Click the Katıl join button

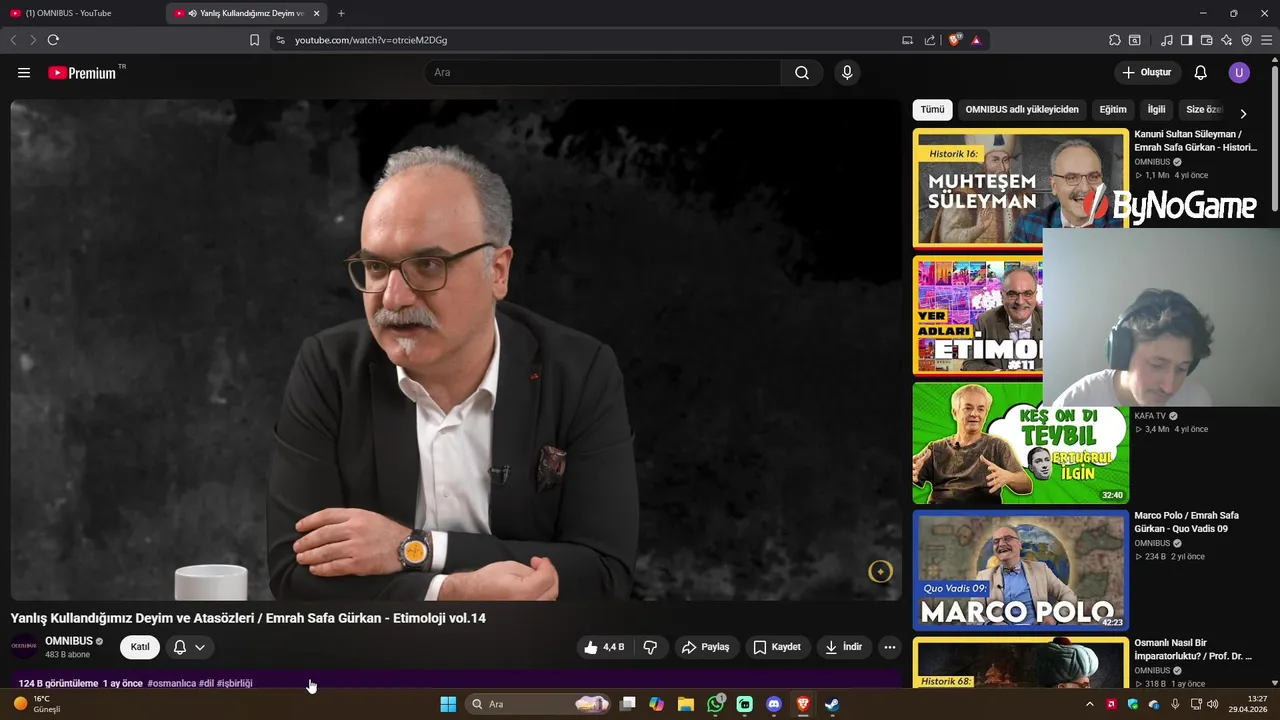point(140,647)
